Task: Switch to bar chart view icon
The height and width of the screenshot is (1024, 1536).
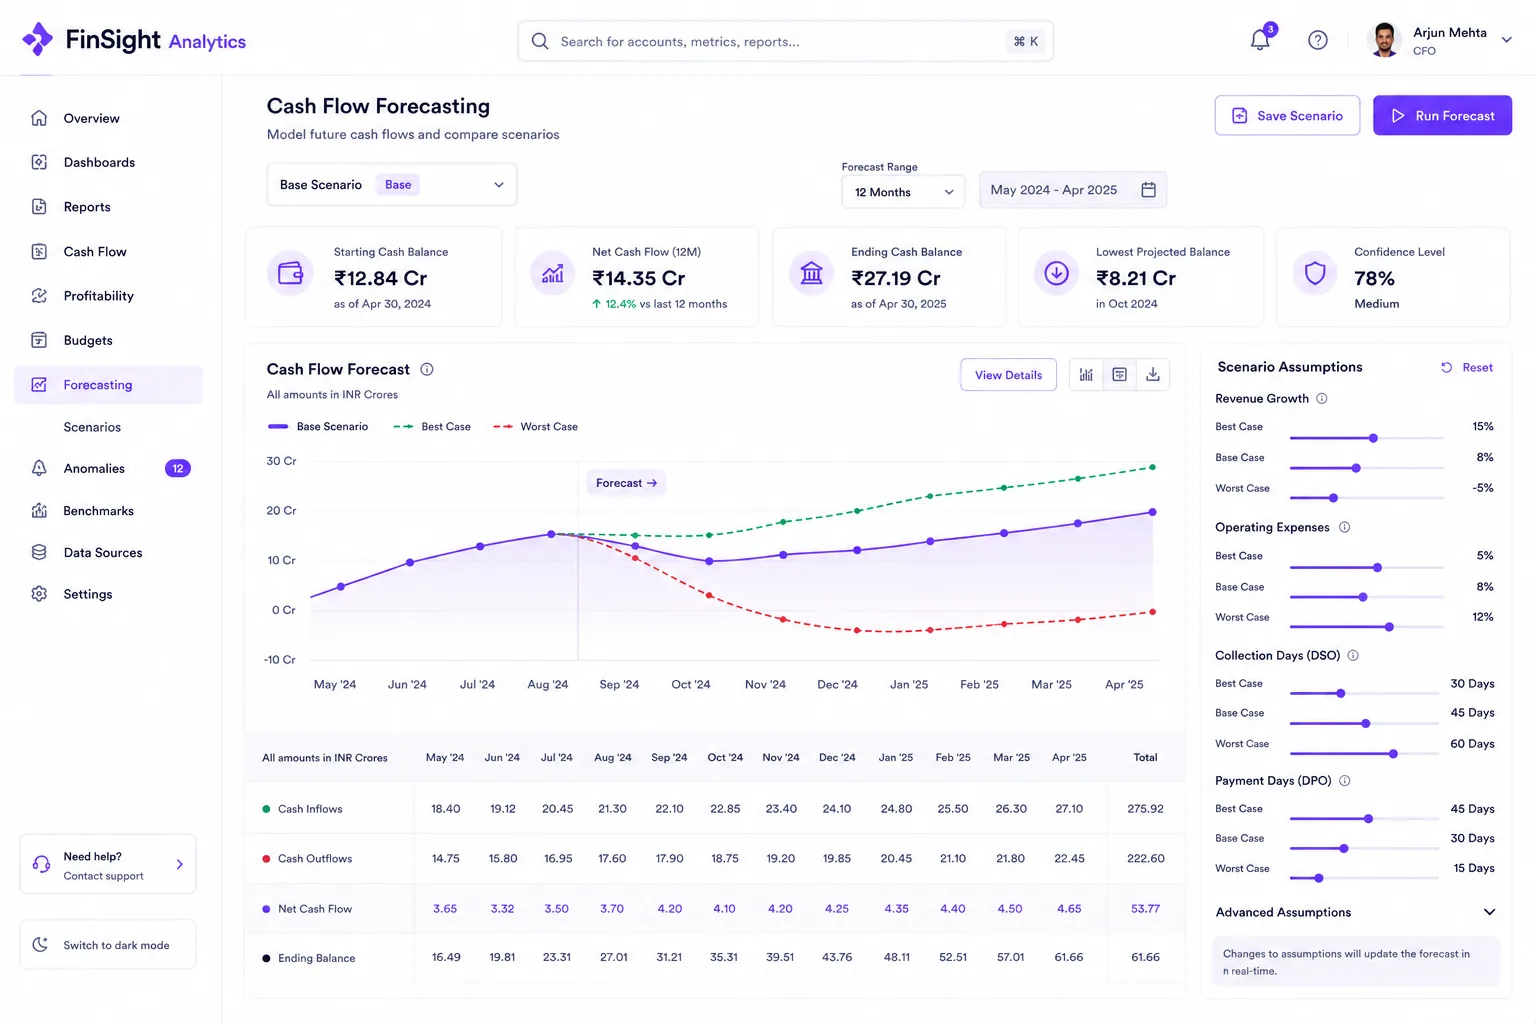Action: (1086, 375)
